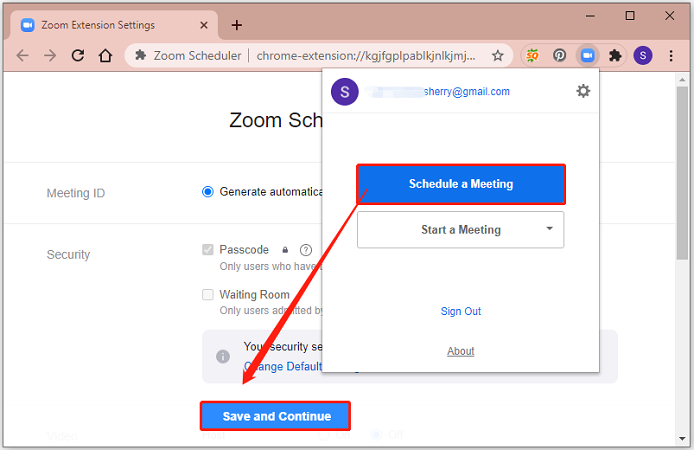
Task: Open the Pinterest extension icon
Action: coord(559,55)
